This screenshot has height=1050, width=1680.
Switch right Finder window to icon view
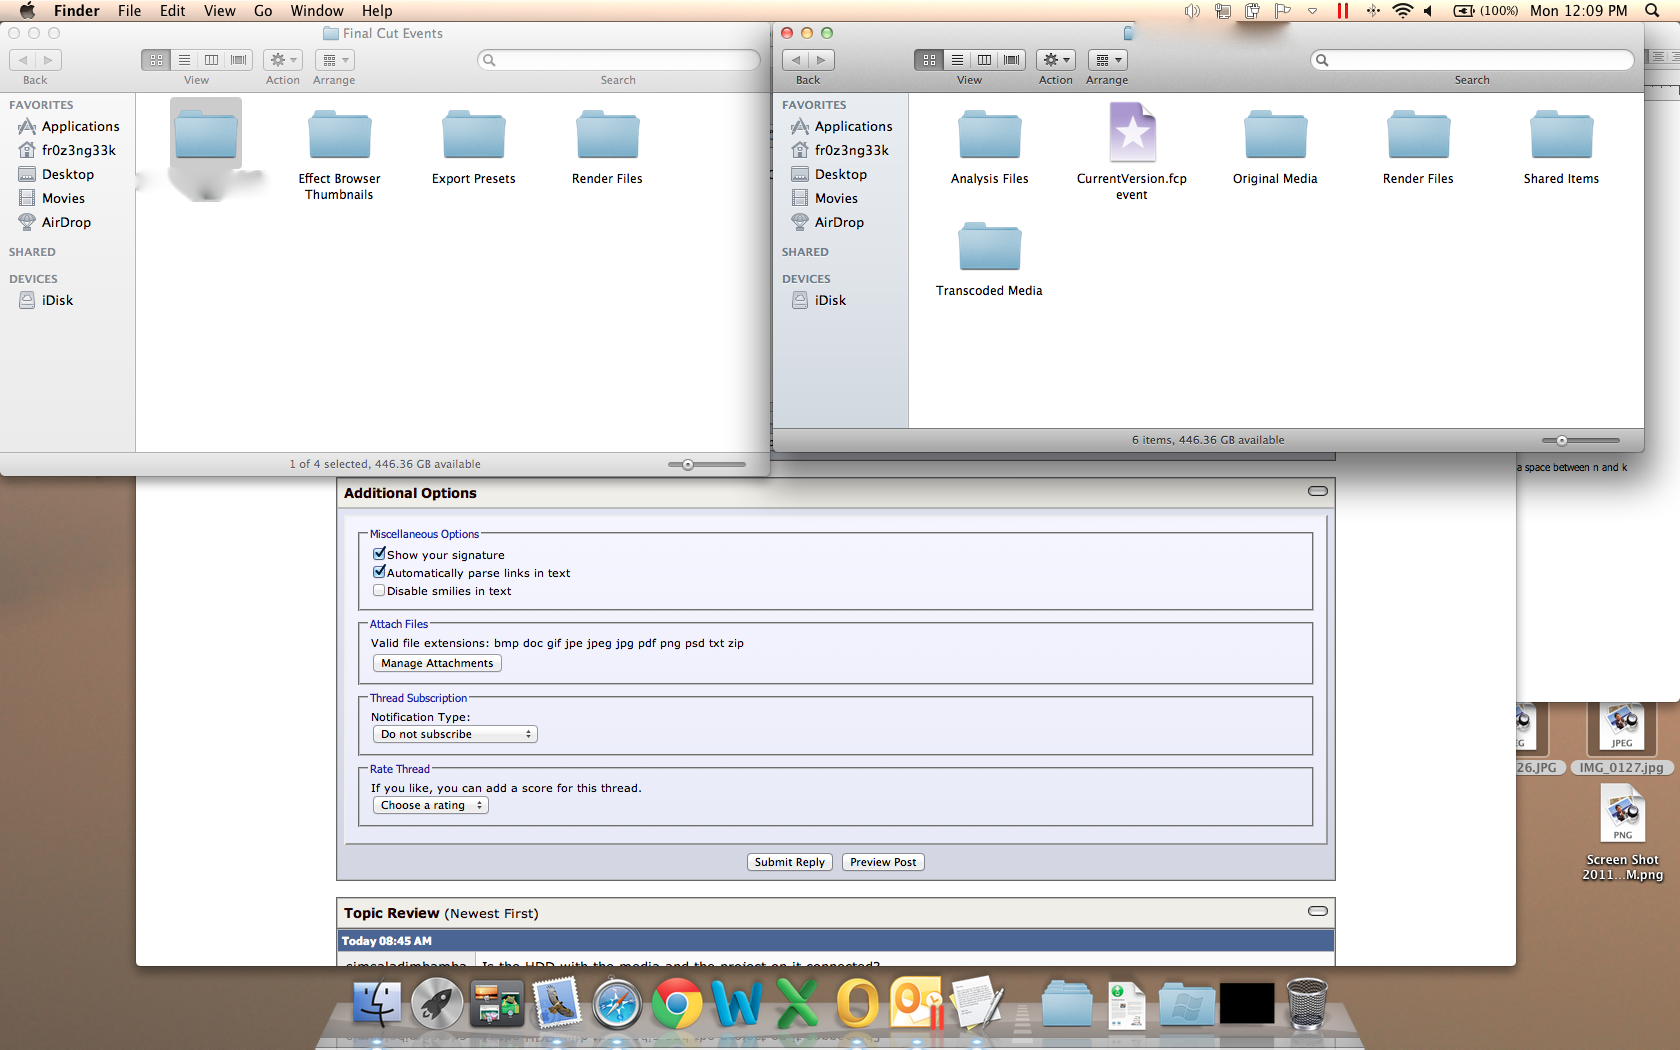pyautogui.click(x=929, y=60)
